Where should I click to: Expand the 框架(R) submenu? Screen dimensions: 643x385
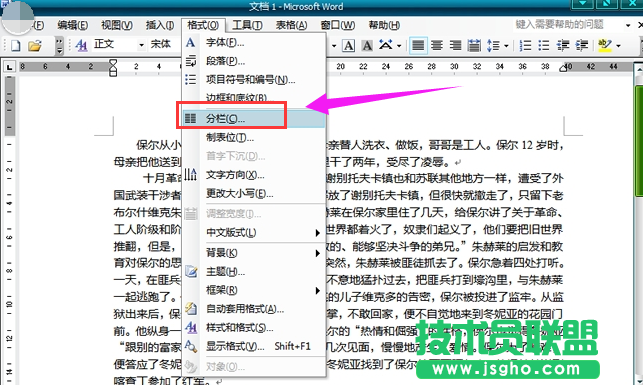317,291
